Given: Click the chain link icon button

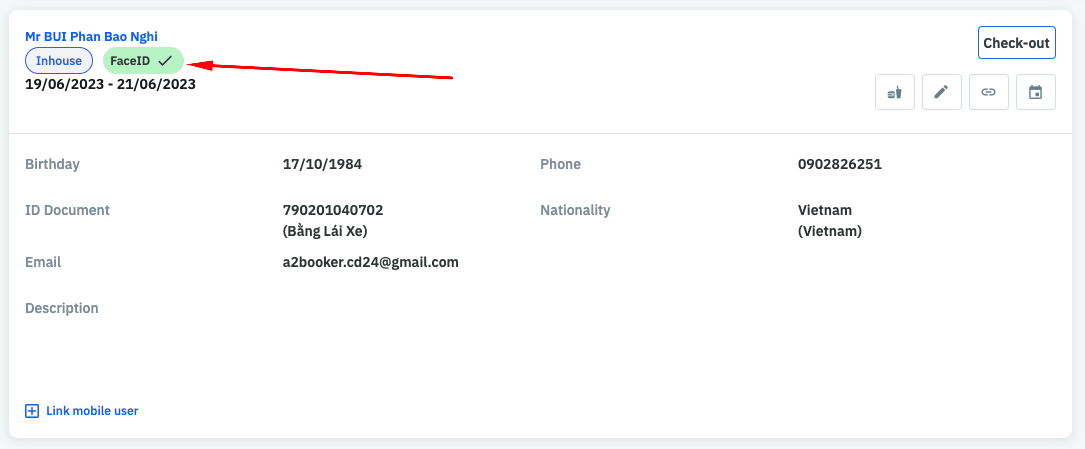Looking at the screenshot, I should [988, 92].
